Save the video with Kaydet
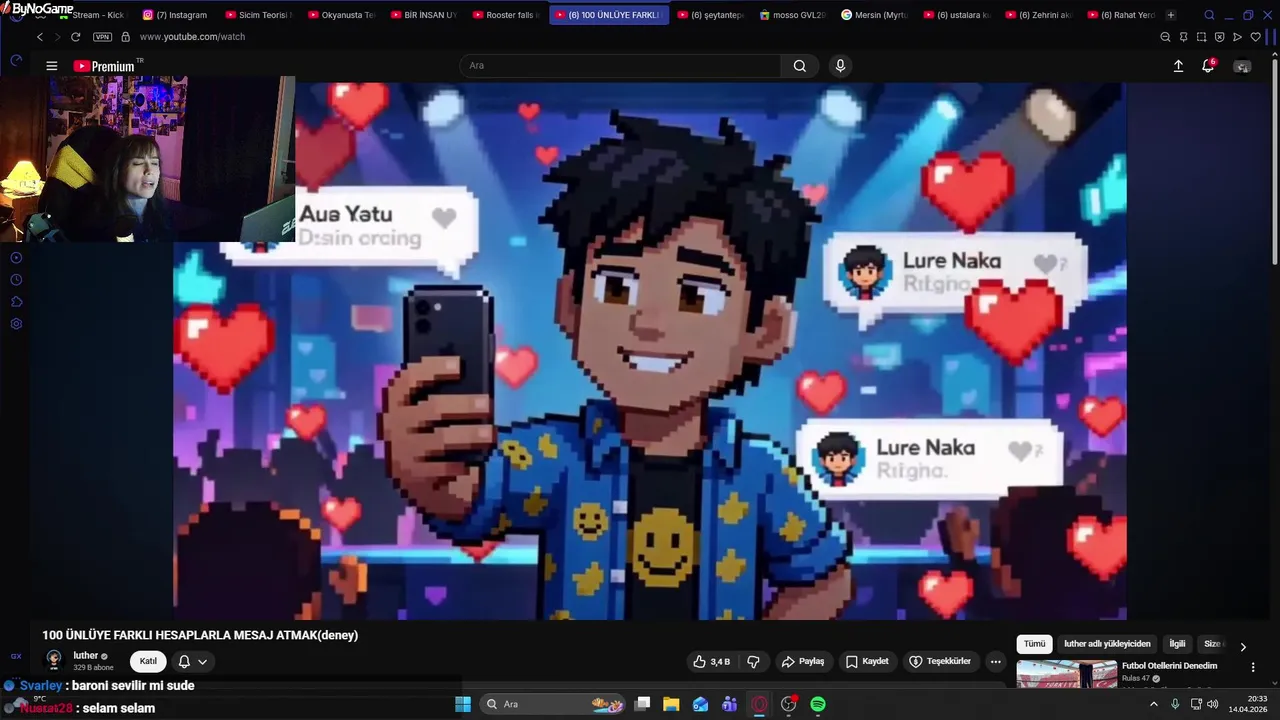Image resolution: width=1280 pixels, height=720 pixels. (867, 661)
